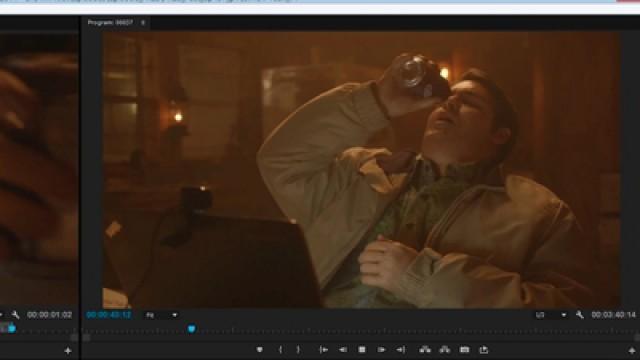Click the Source Monitor playhead marker
Image resolution: width=640 pixels, height=360 pixels.
point(12,328)
